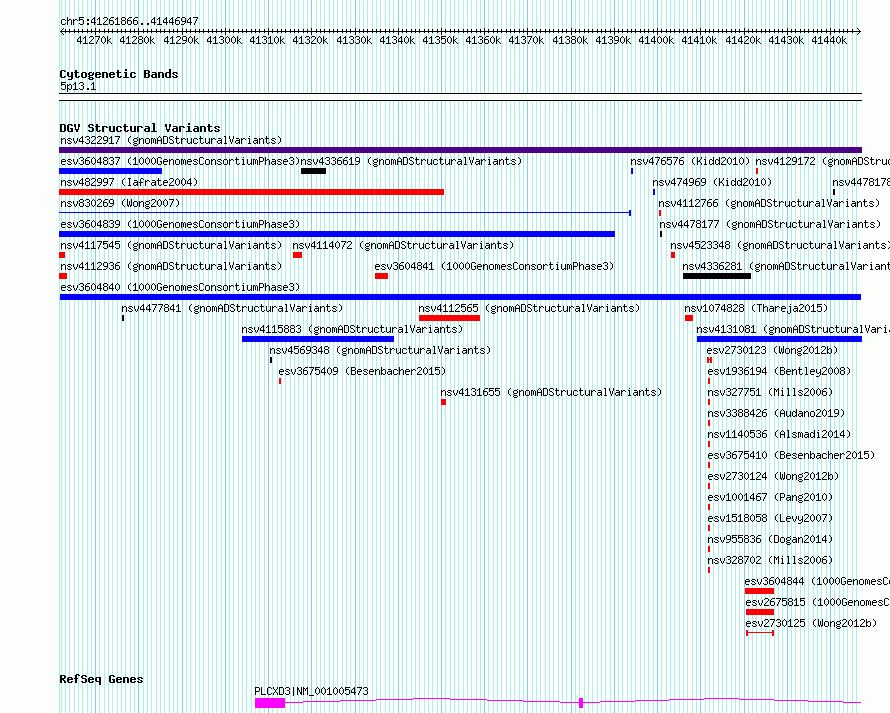Open nsv4336281 variant label
Screen dimensions: 890x713
point(786,266)
